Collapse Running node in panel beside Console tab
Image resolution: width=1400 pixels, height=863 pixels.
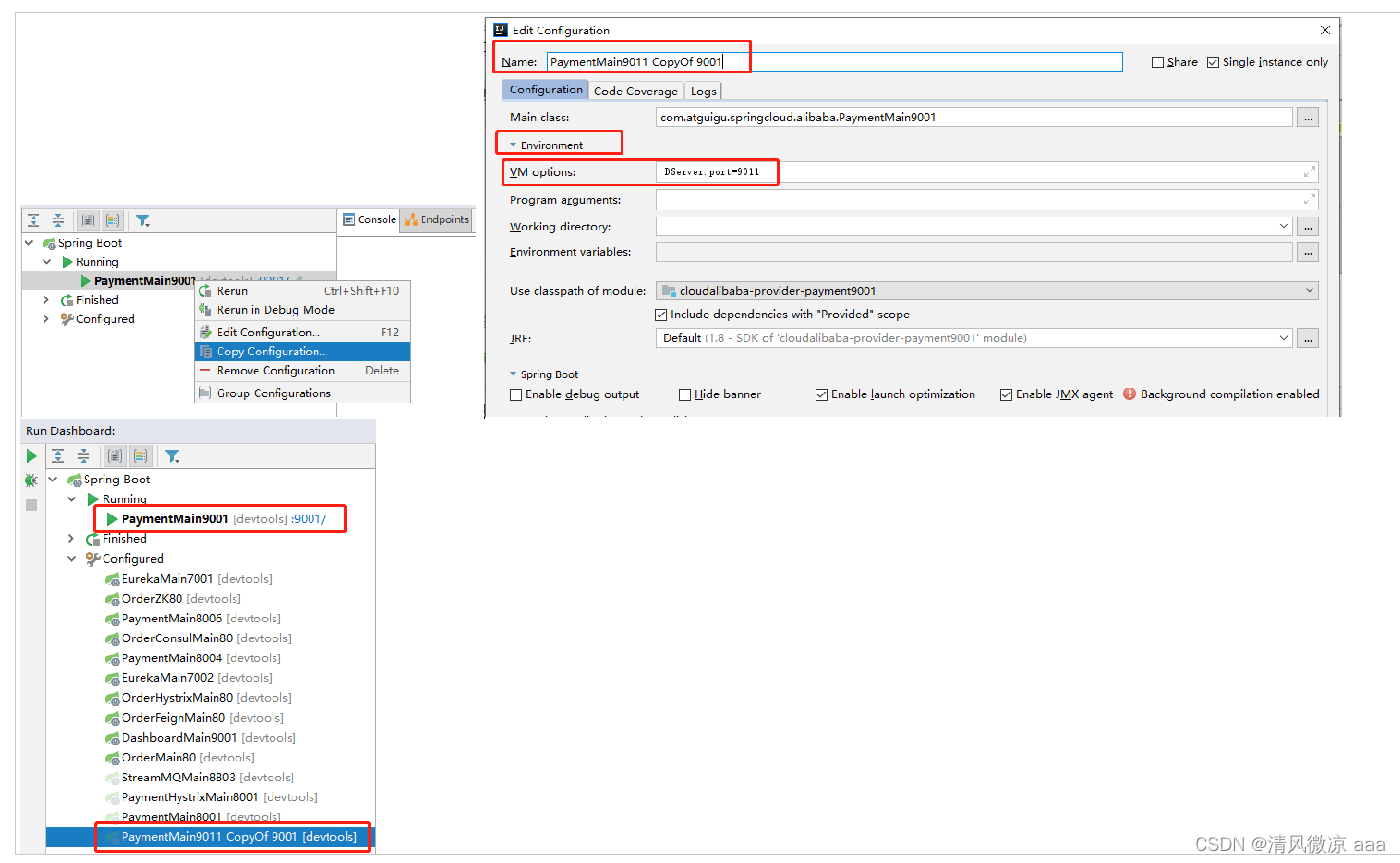pos(46,262)
